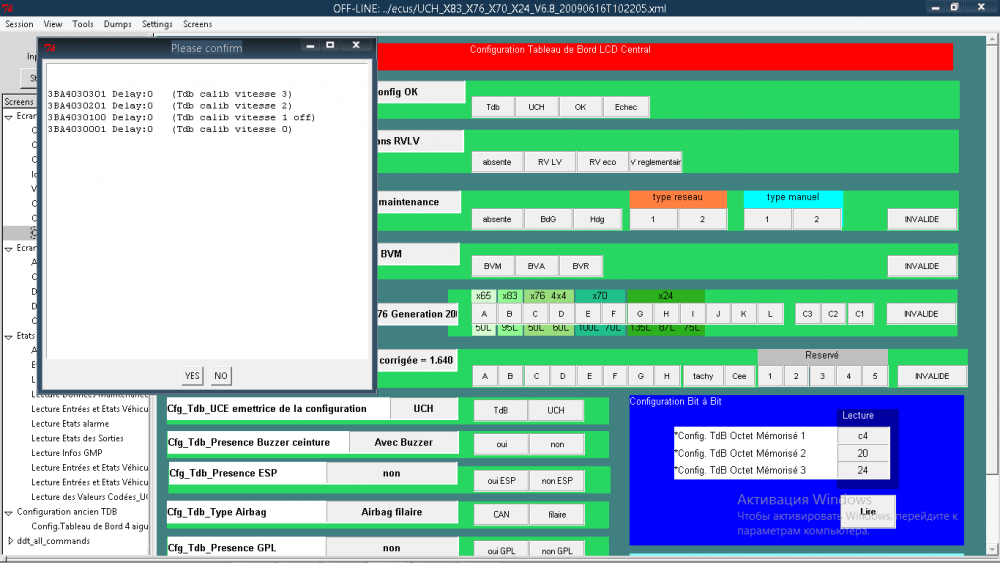Click INVALIDE in the maintenance row
This screenshot has height=563, width=1000.
922,219
